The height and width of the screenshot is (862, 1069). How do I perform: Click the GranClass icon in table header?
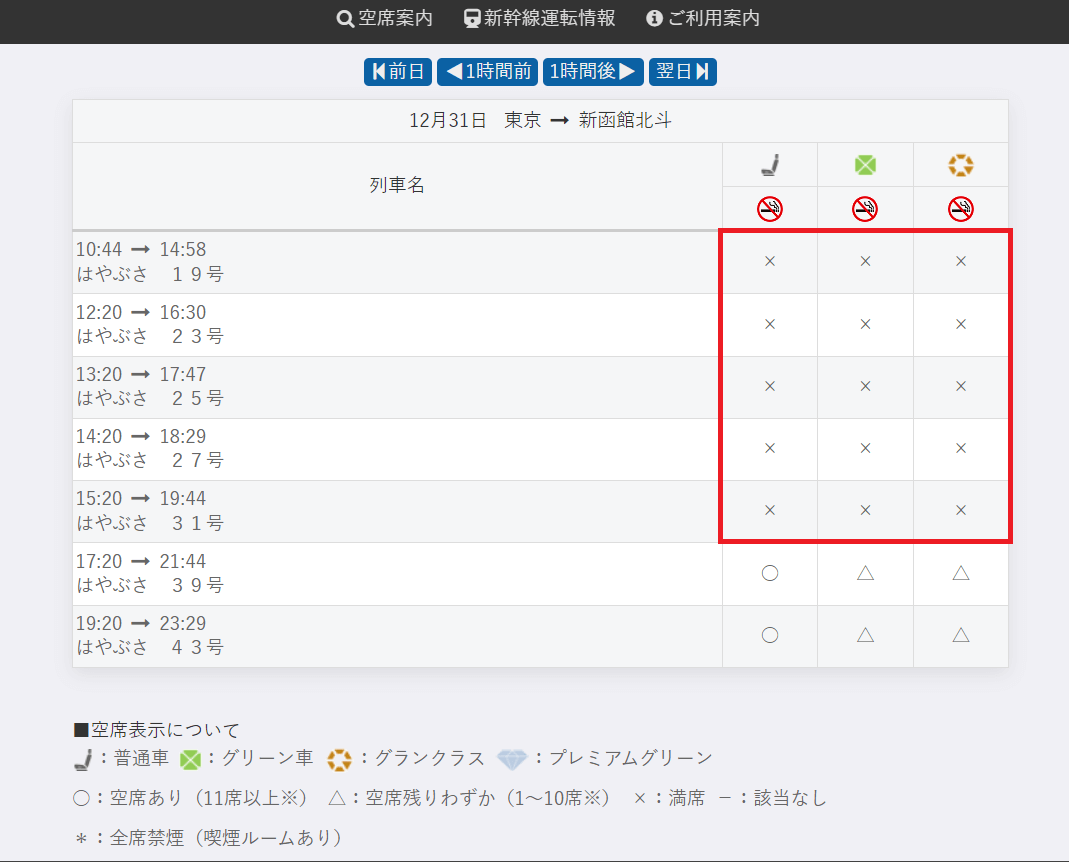(x=961, y=165)
